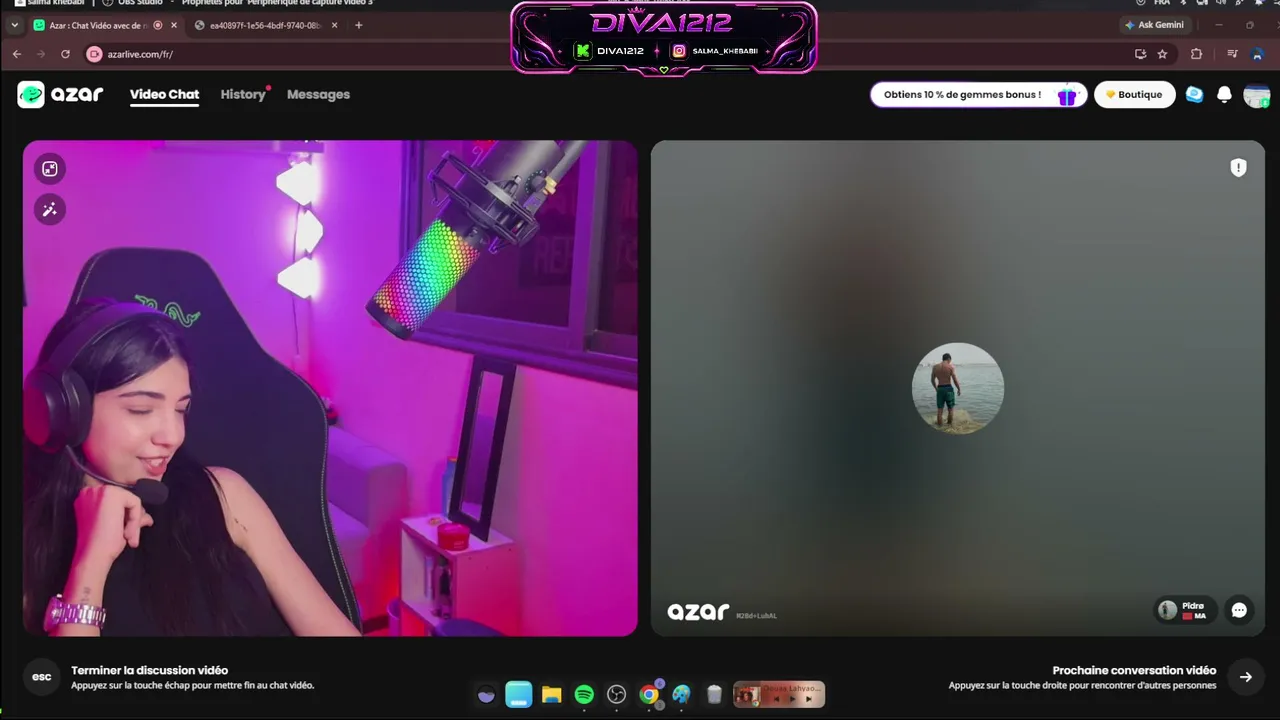Play the track in dock media player
This screenshot has width=1280, height=720.
pos(793,699)
